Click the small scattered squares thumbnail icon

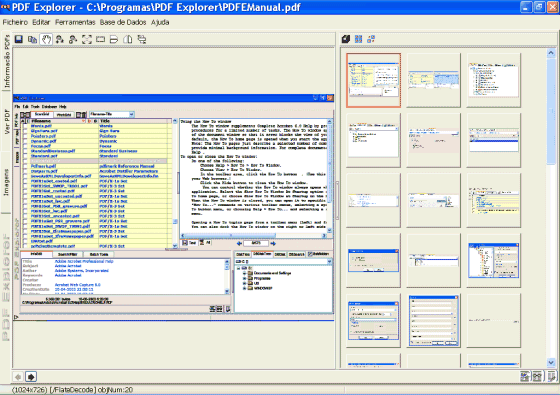point(371,39)
